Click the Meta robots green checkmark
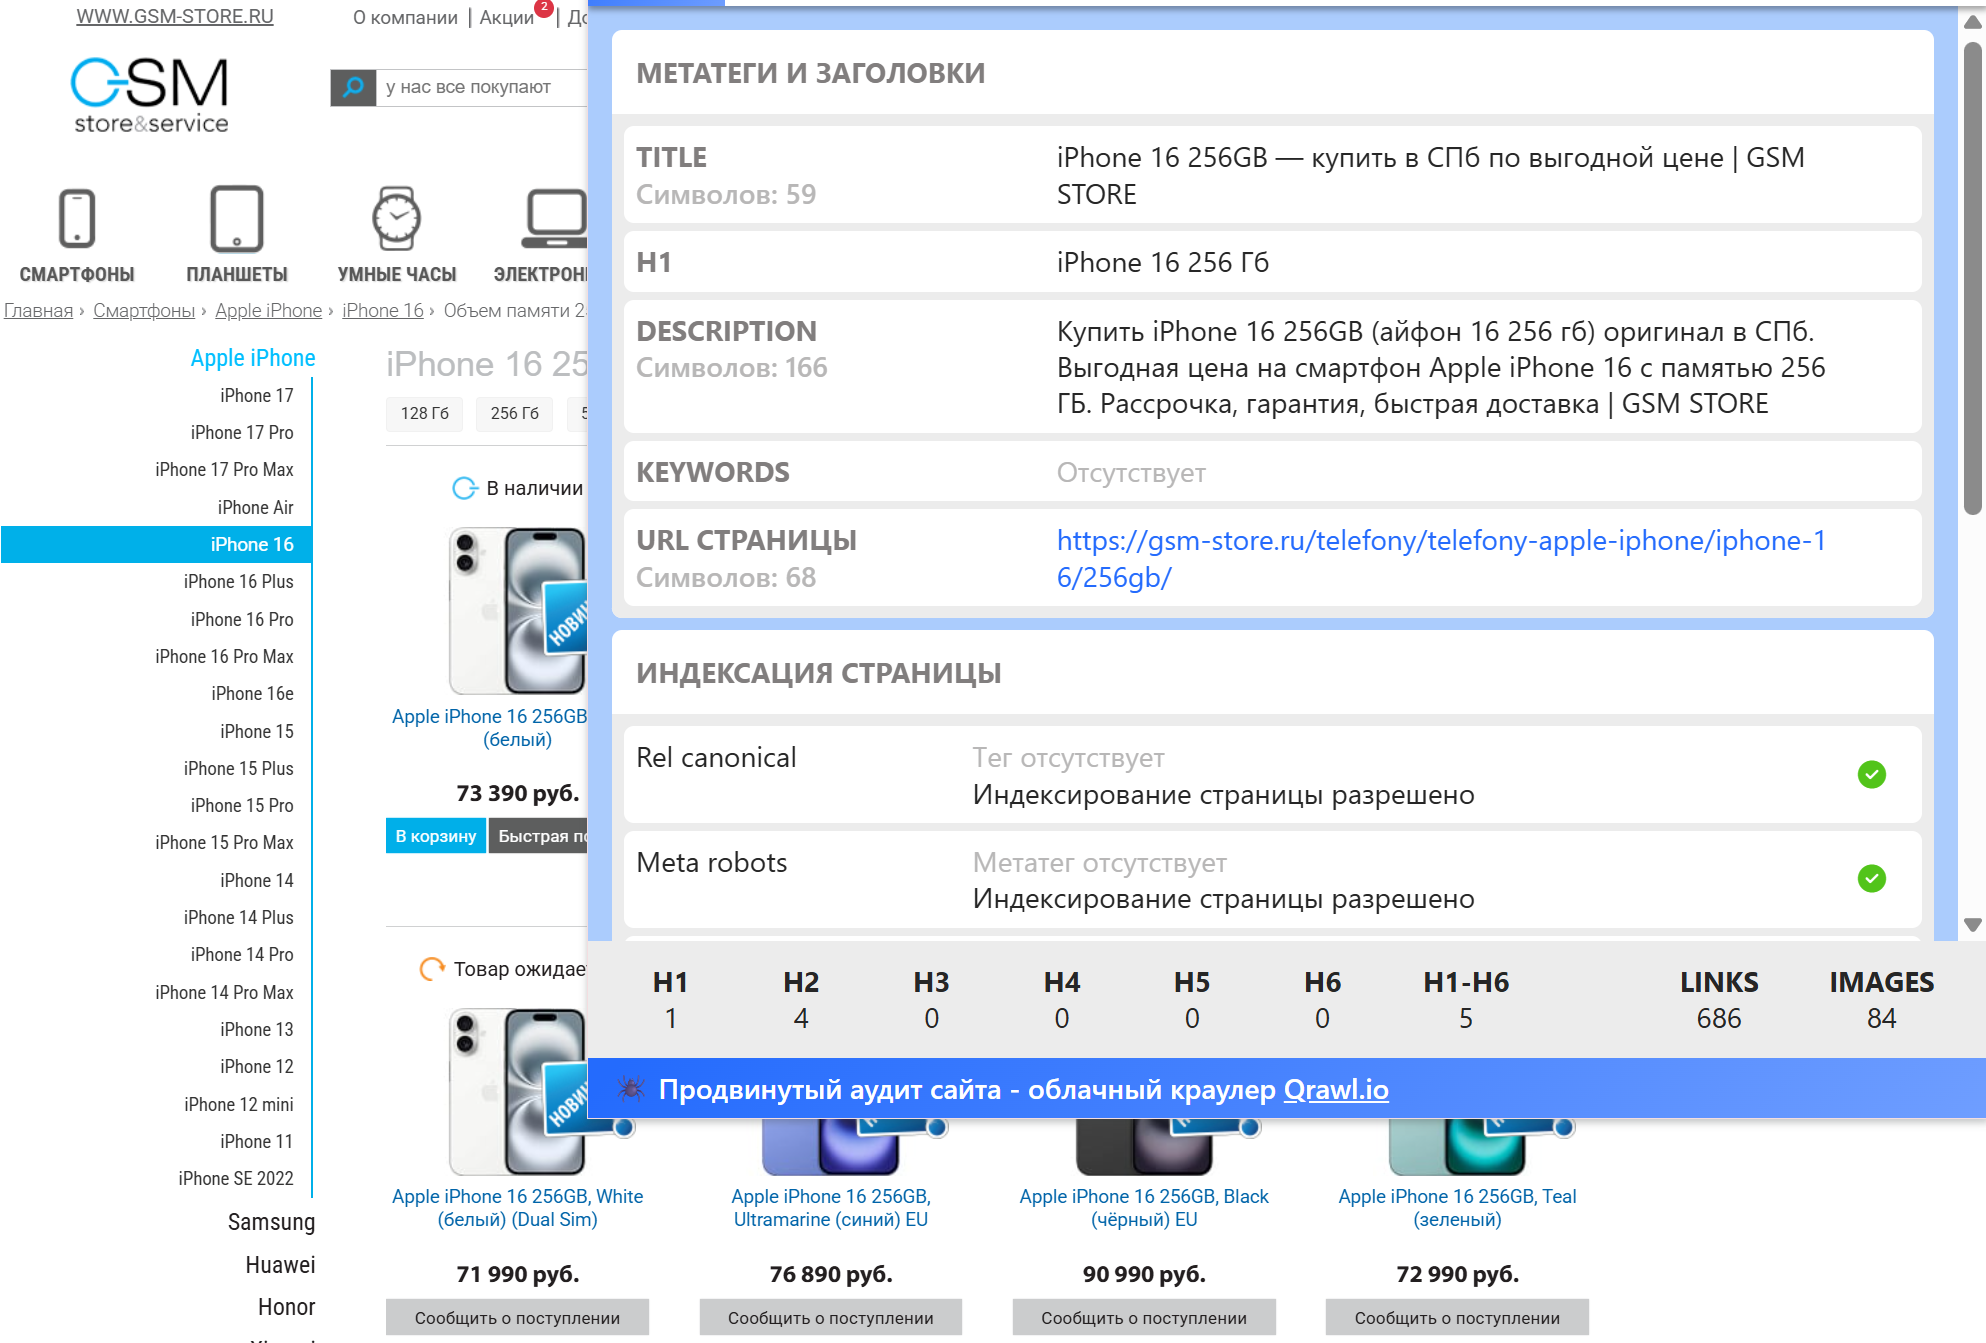Viewport: 1986px width, 1343px height. pos(1871,879)
